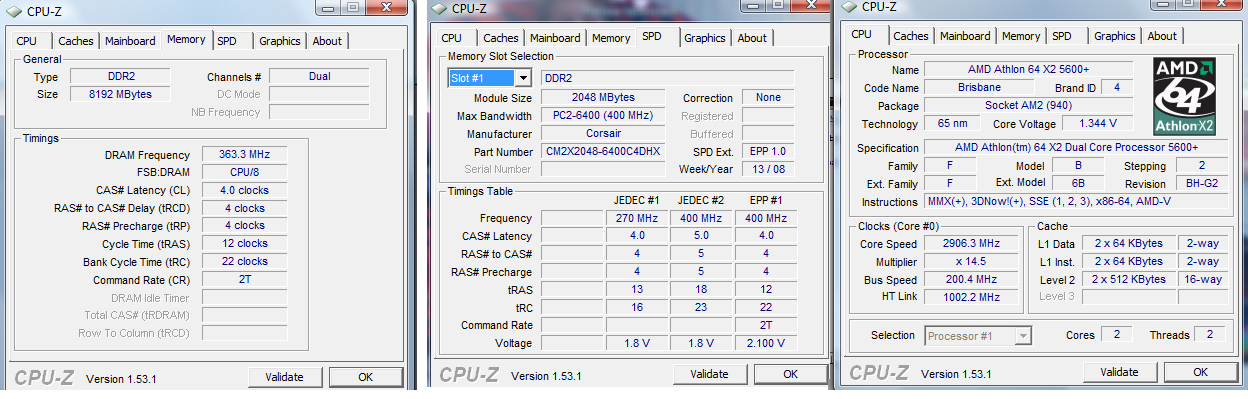Click OK in the SPD window
This screenshot has height=399, width=1248.
coord(791,374)
